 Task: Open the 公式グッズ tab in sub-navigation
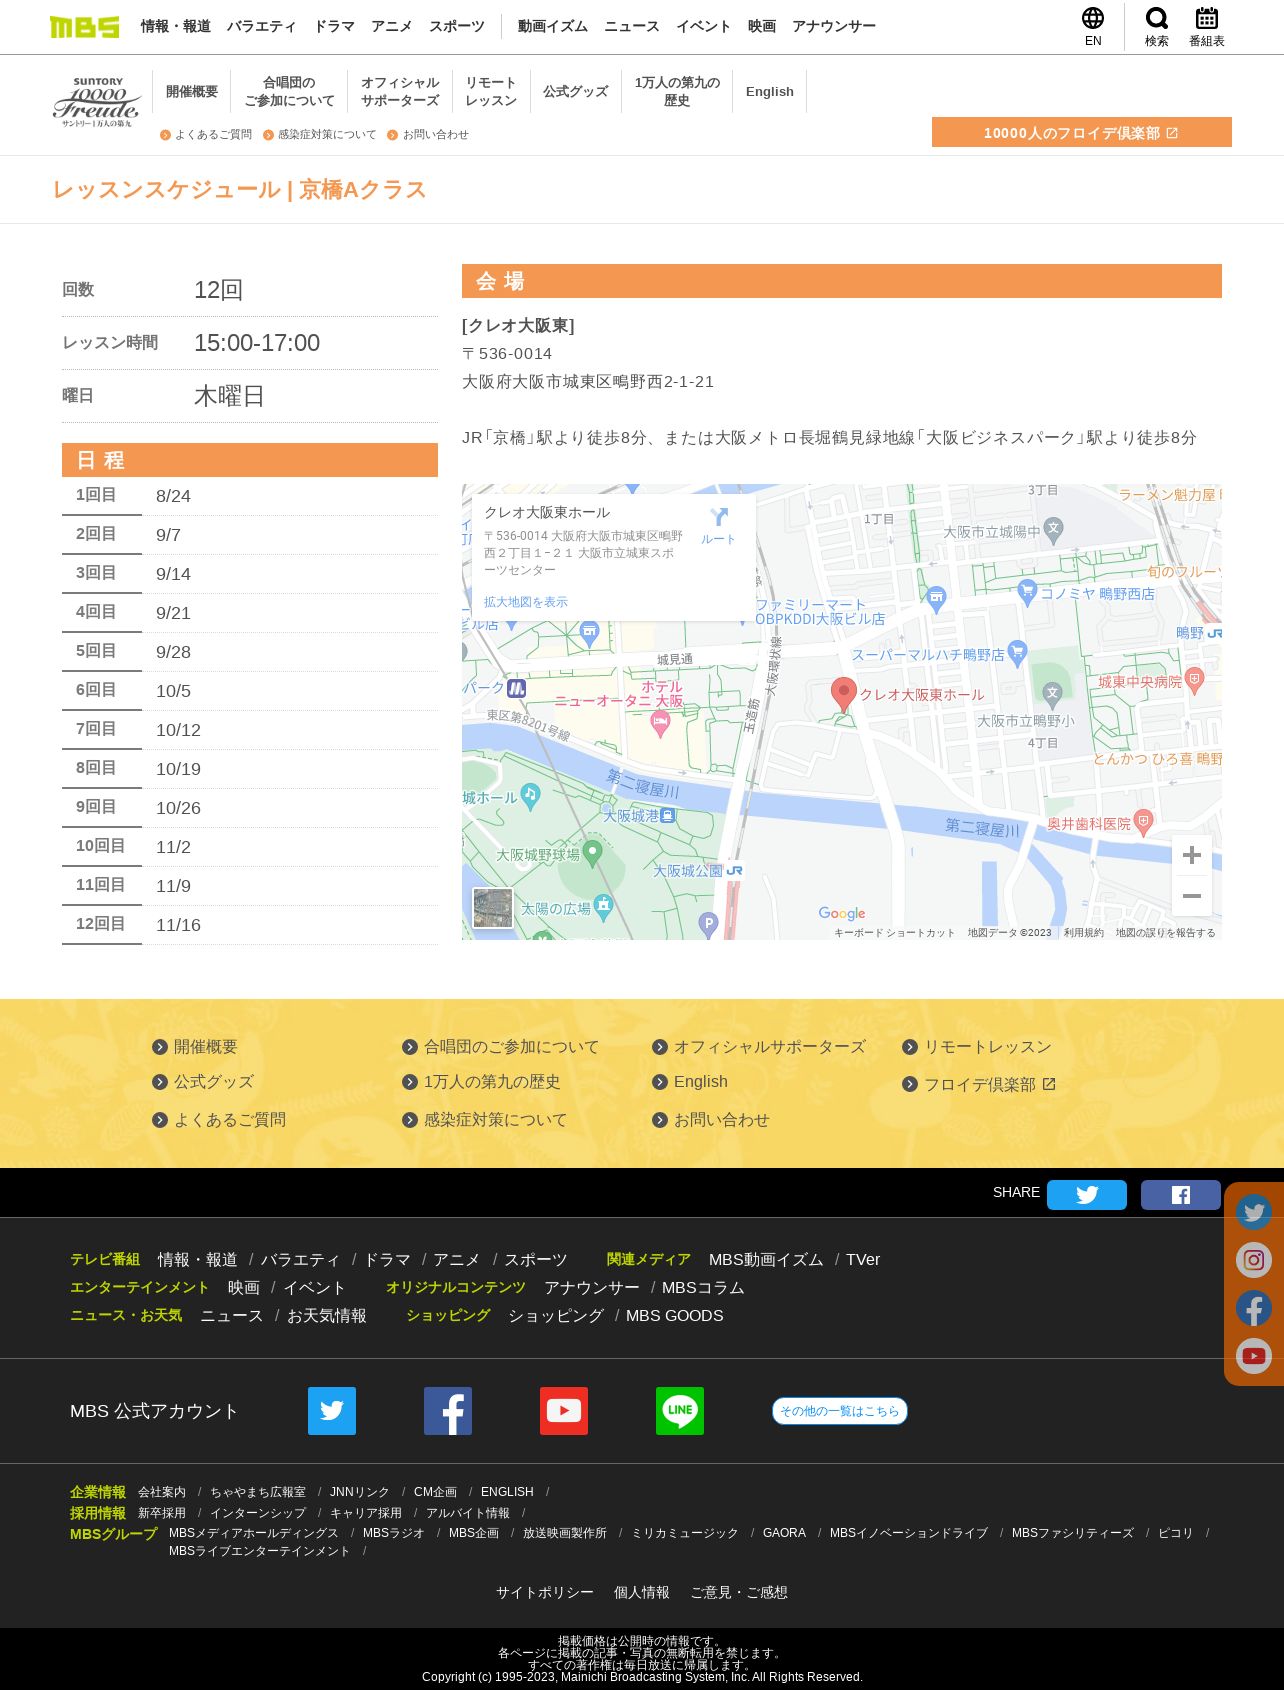click(576, 91)
